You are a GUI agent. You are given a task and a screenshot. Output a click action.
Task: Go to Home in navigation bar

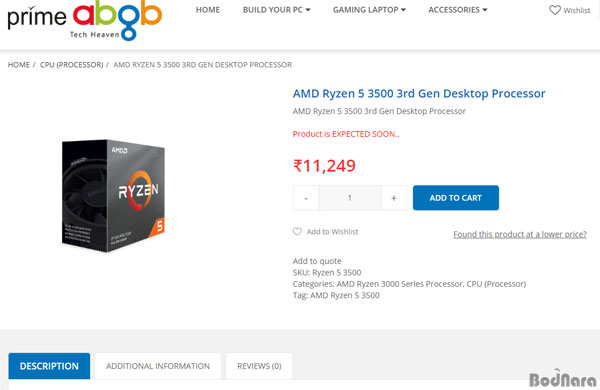(x=208, y=10)
